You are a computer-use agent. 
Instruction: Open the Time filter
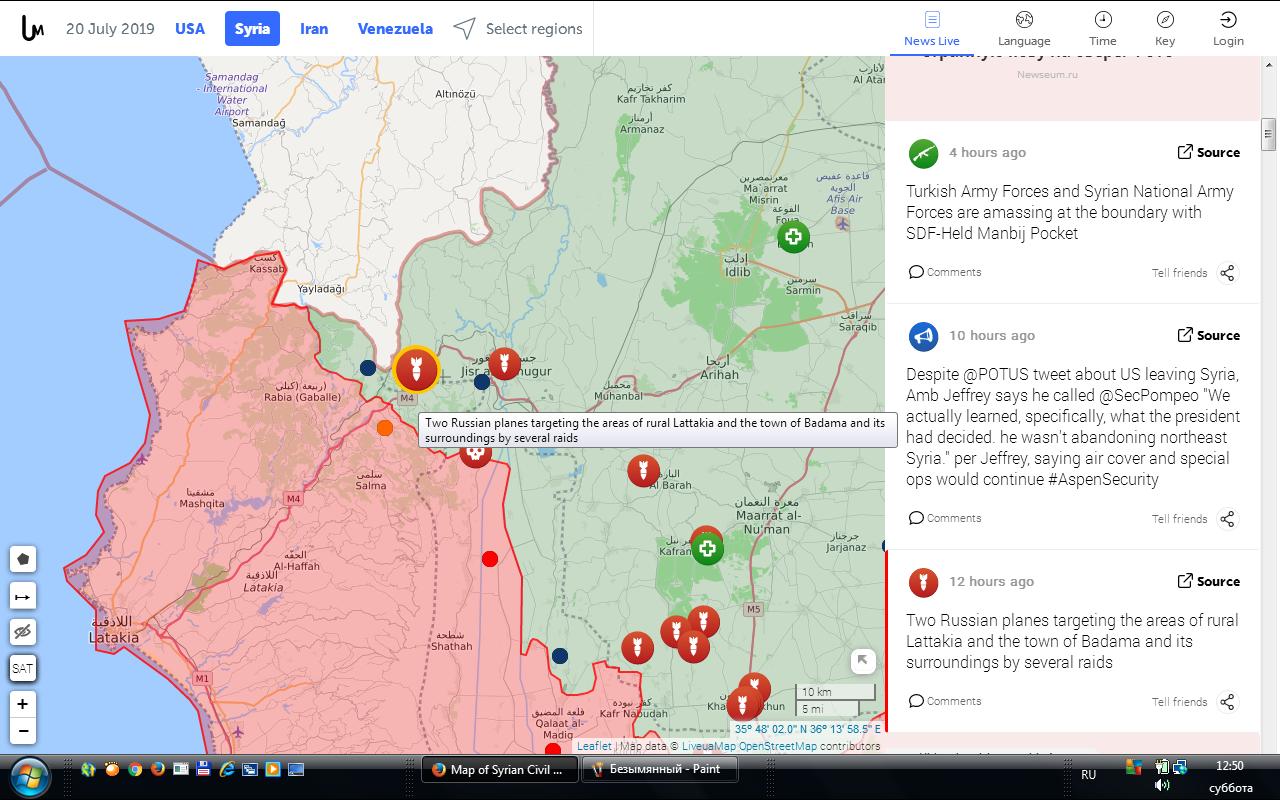1103,29
